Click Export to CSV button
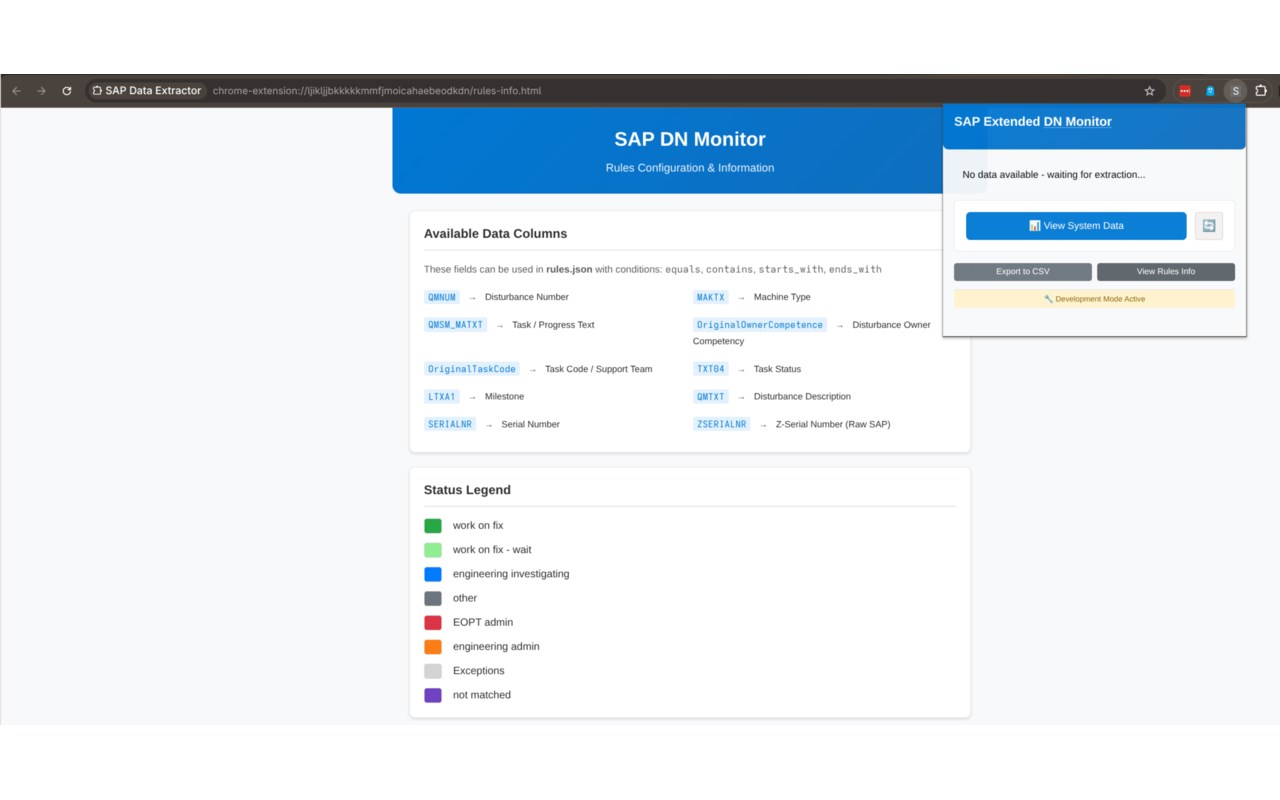The image size is (1280, 800). click(1023, 272)
